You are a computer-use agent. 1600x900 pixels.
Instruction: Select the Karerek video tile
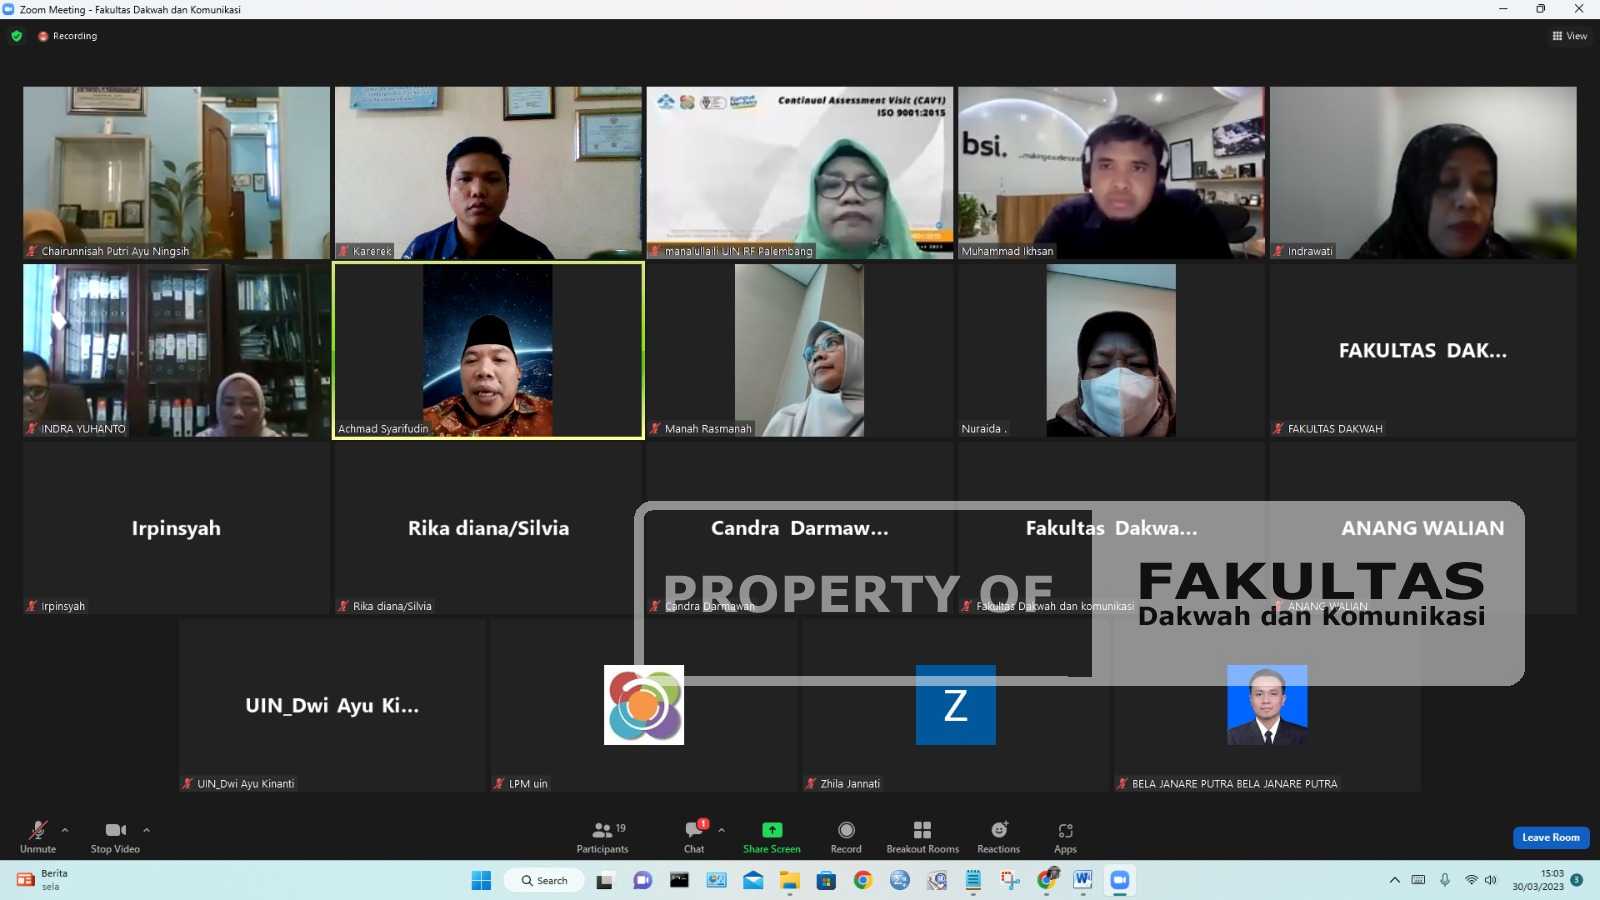point(488,173)
